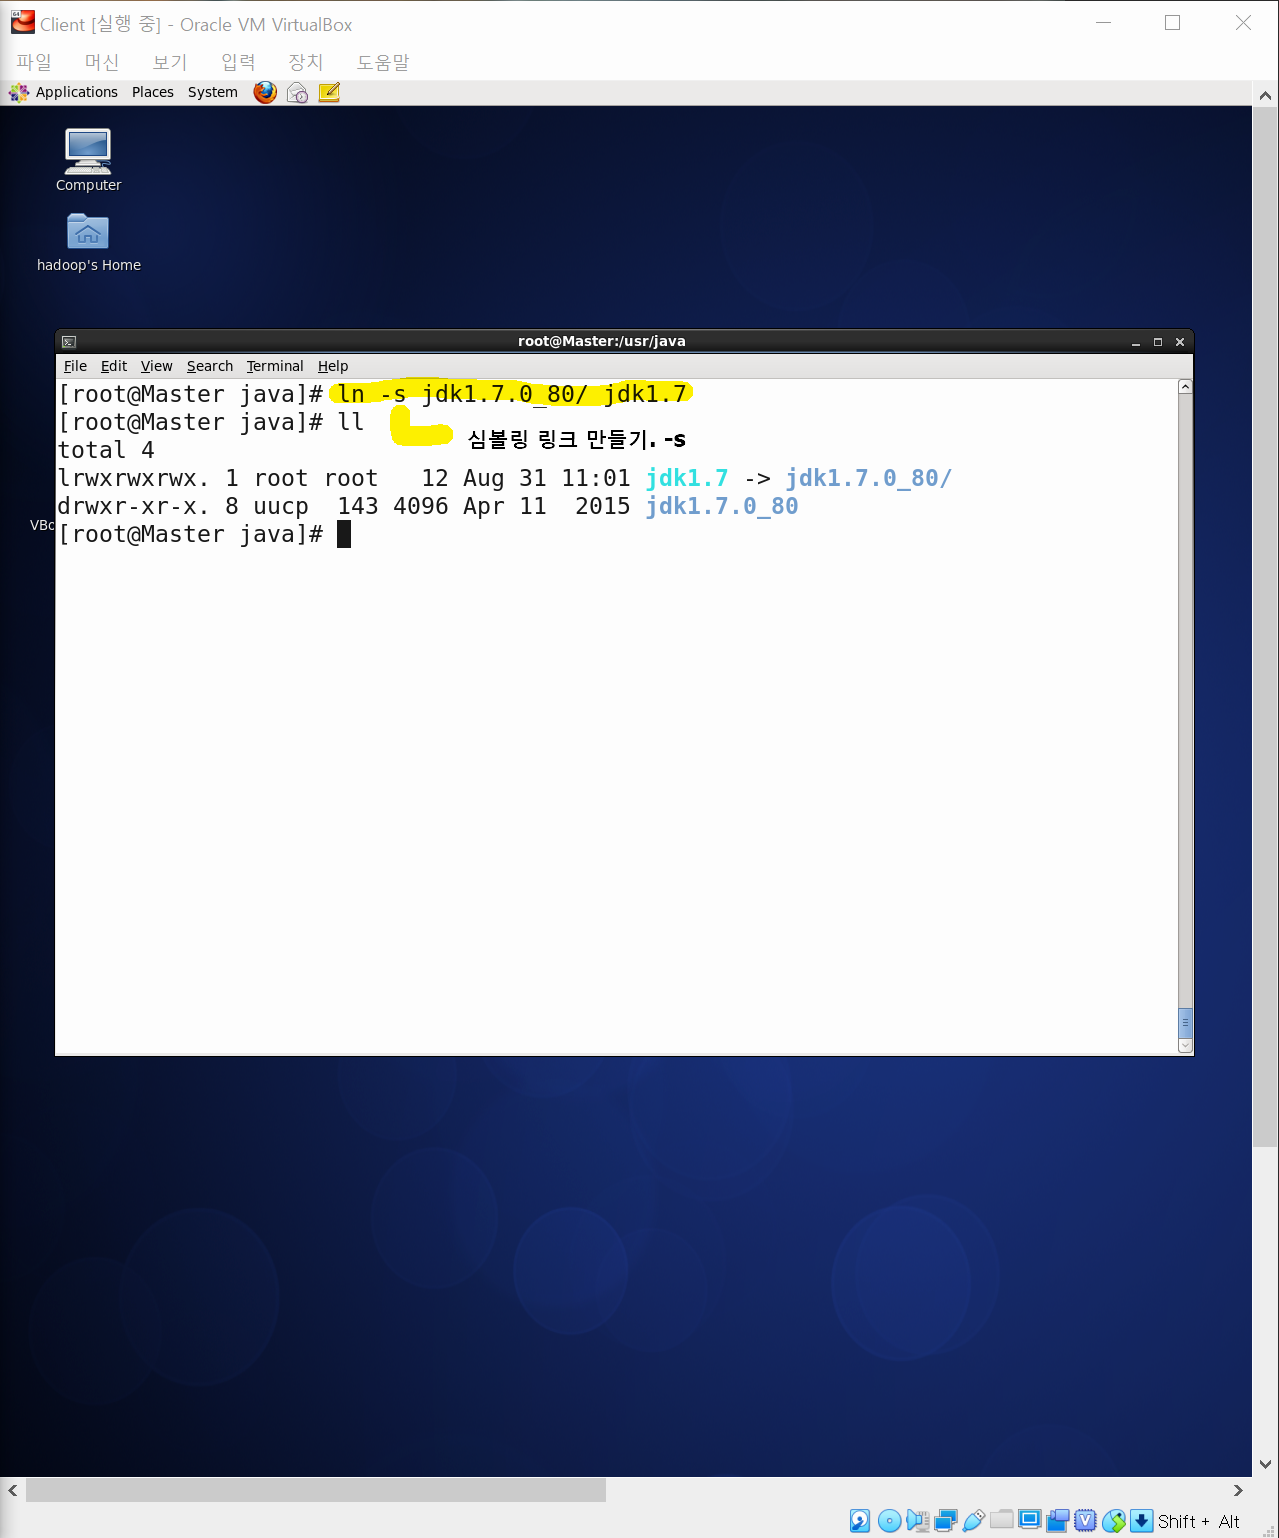Click the virtualization features V icon
This screenshot has height=1538, width=1279.
[x=1086, y=1521]
